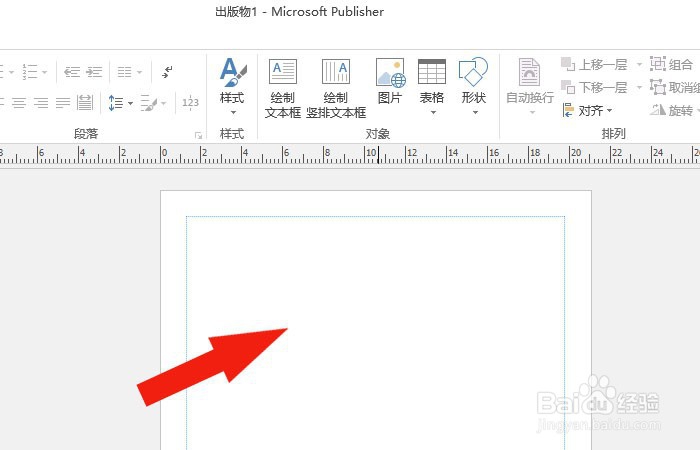
Task: Open the numbered list style dropdown arrow
Action: click(x=44, y=72)
